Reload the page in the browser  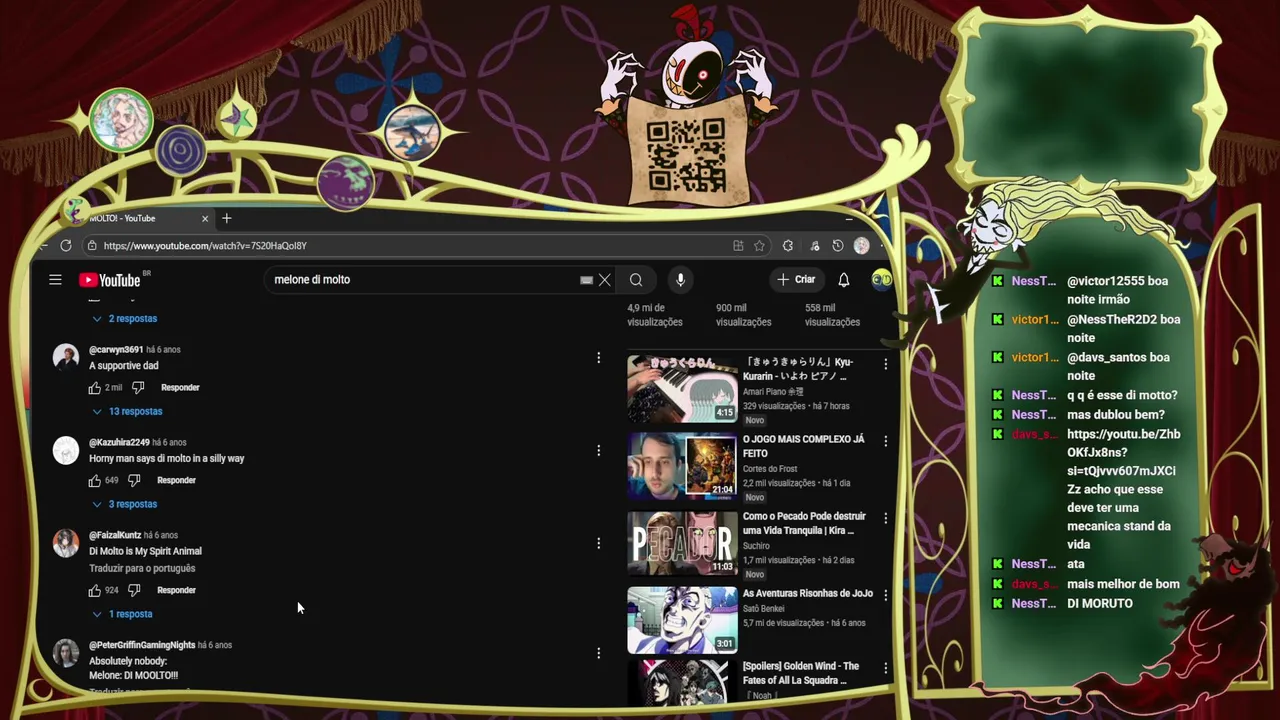tap(66, 245)
